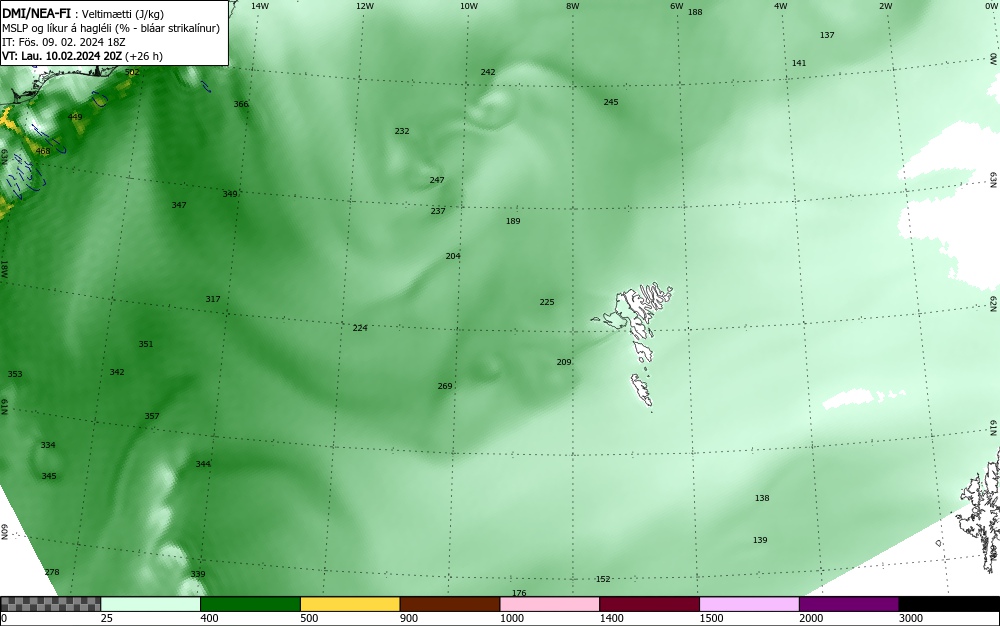This screenshot has height=626, width=1000.
Task: Click the map value 225
Action: (547, 302)
